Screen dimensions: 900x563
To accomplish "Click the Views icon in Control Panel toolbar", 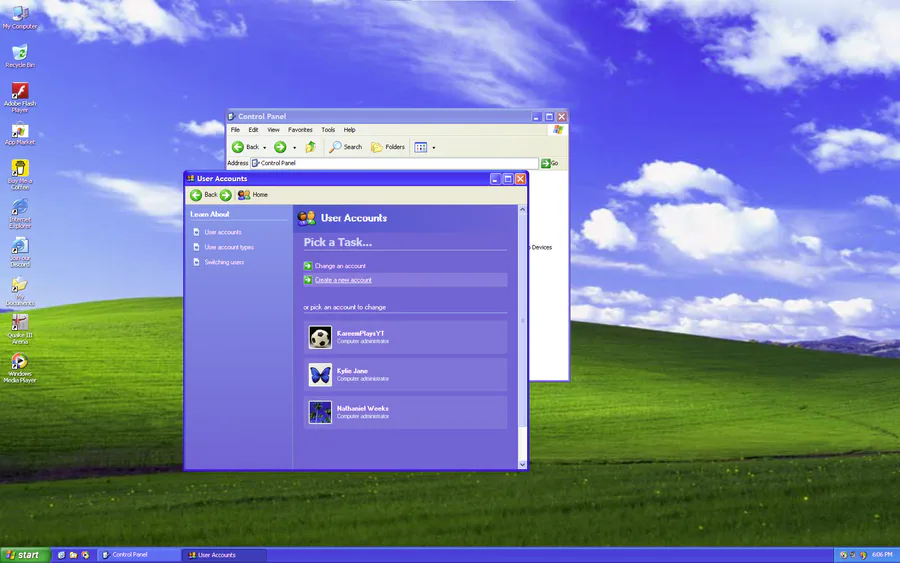I will coord(421,147).
